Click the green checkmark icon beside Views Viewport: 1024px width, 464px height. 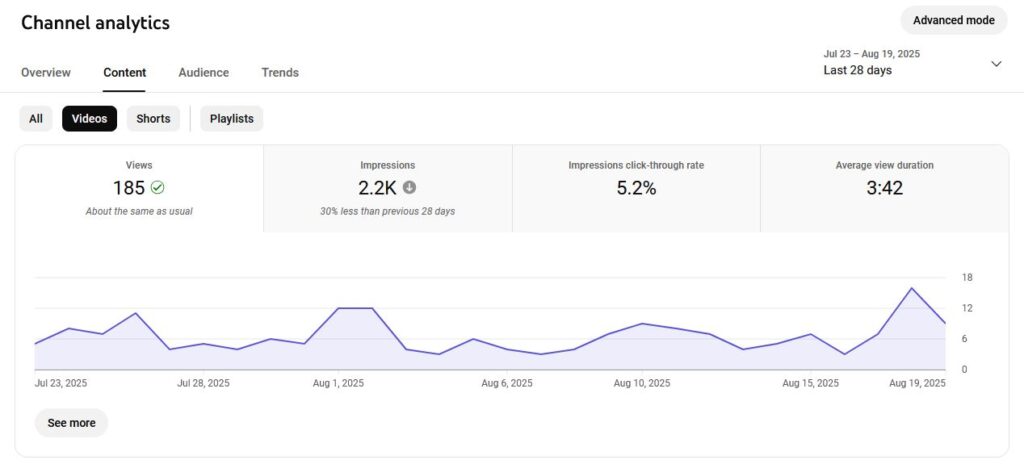pos(158,187)
